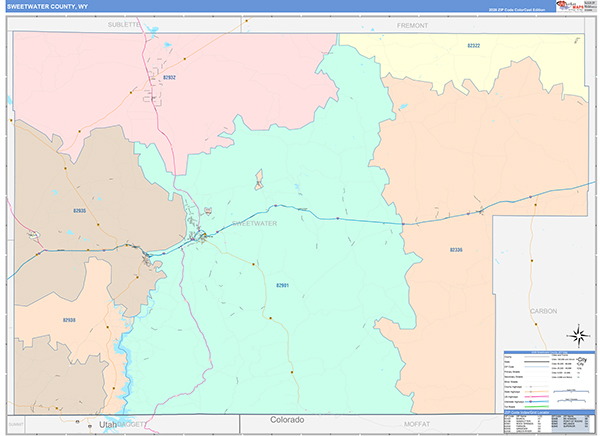Click the SUMMIT county label
600x436 pixels.
click(16, 425)
